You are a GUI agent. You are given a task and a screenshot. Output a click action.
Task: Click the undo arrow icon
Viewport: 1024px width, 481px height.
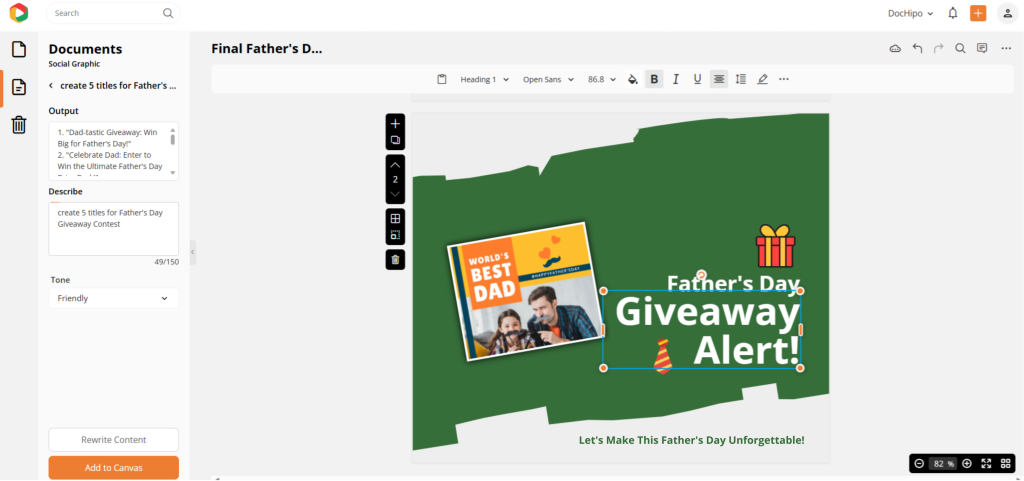(918, 48)
